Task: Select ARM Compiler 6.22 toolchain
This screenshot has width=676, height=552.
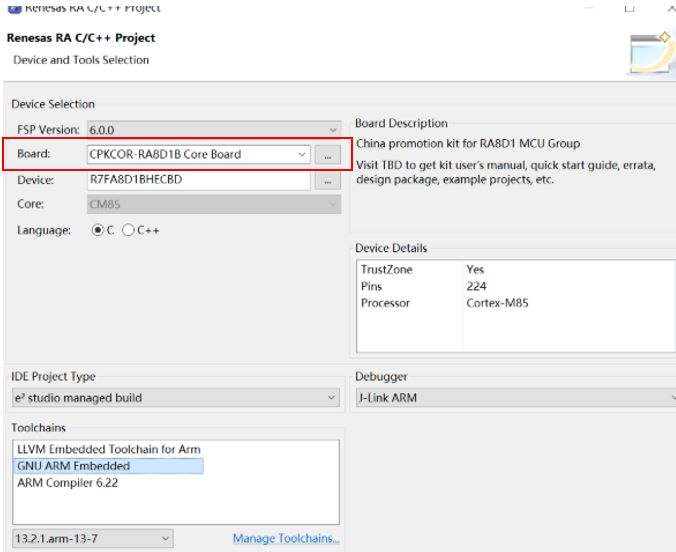Action: point(68,483)
